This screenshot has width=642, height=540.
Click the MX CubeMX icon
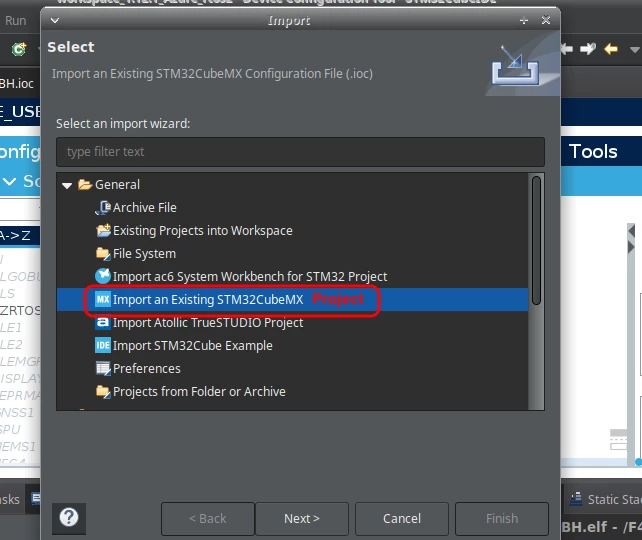click(x=103, y=299)
